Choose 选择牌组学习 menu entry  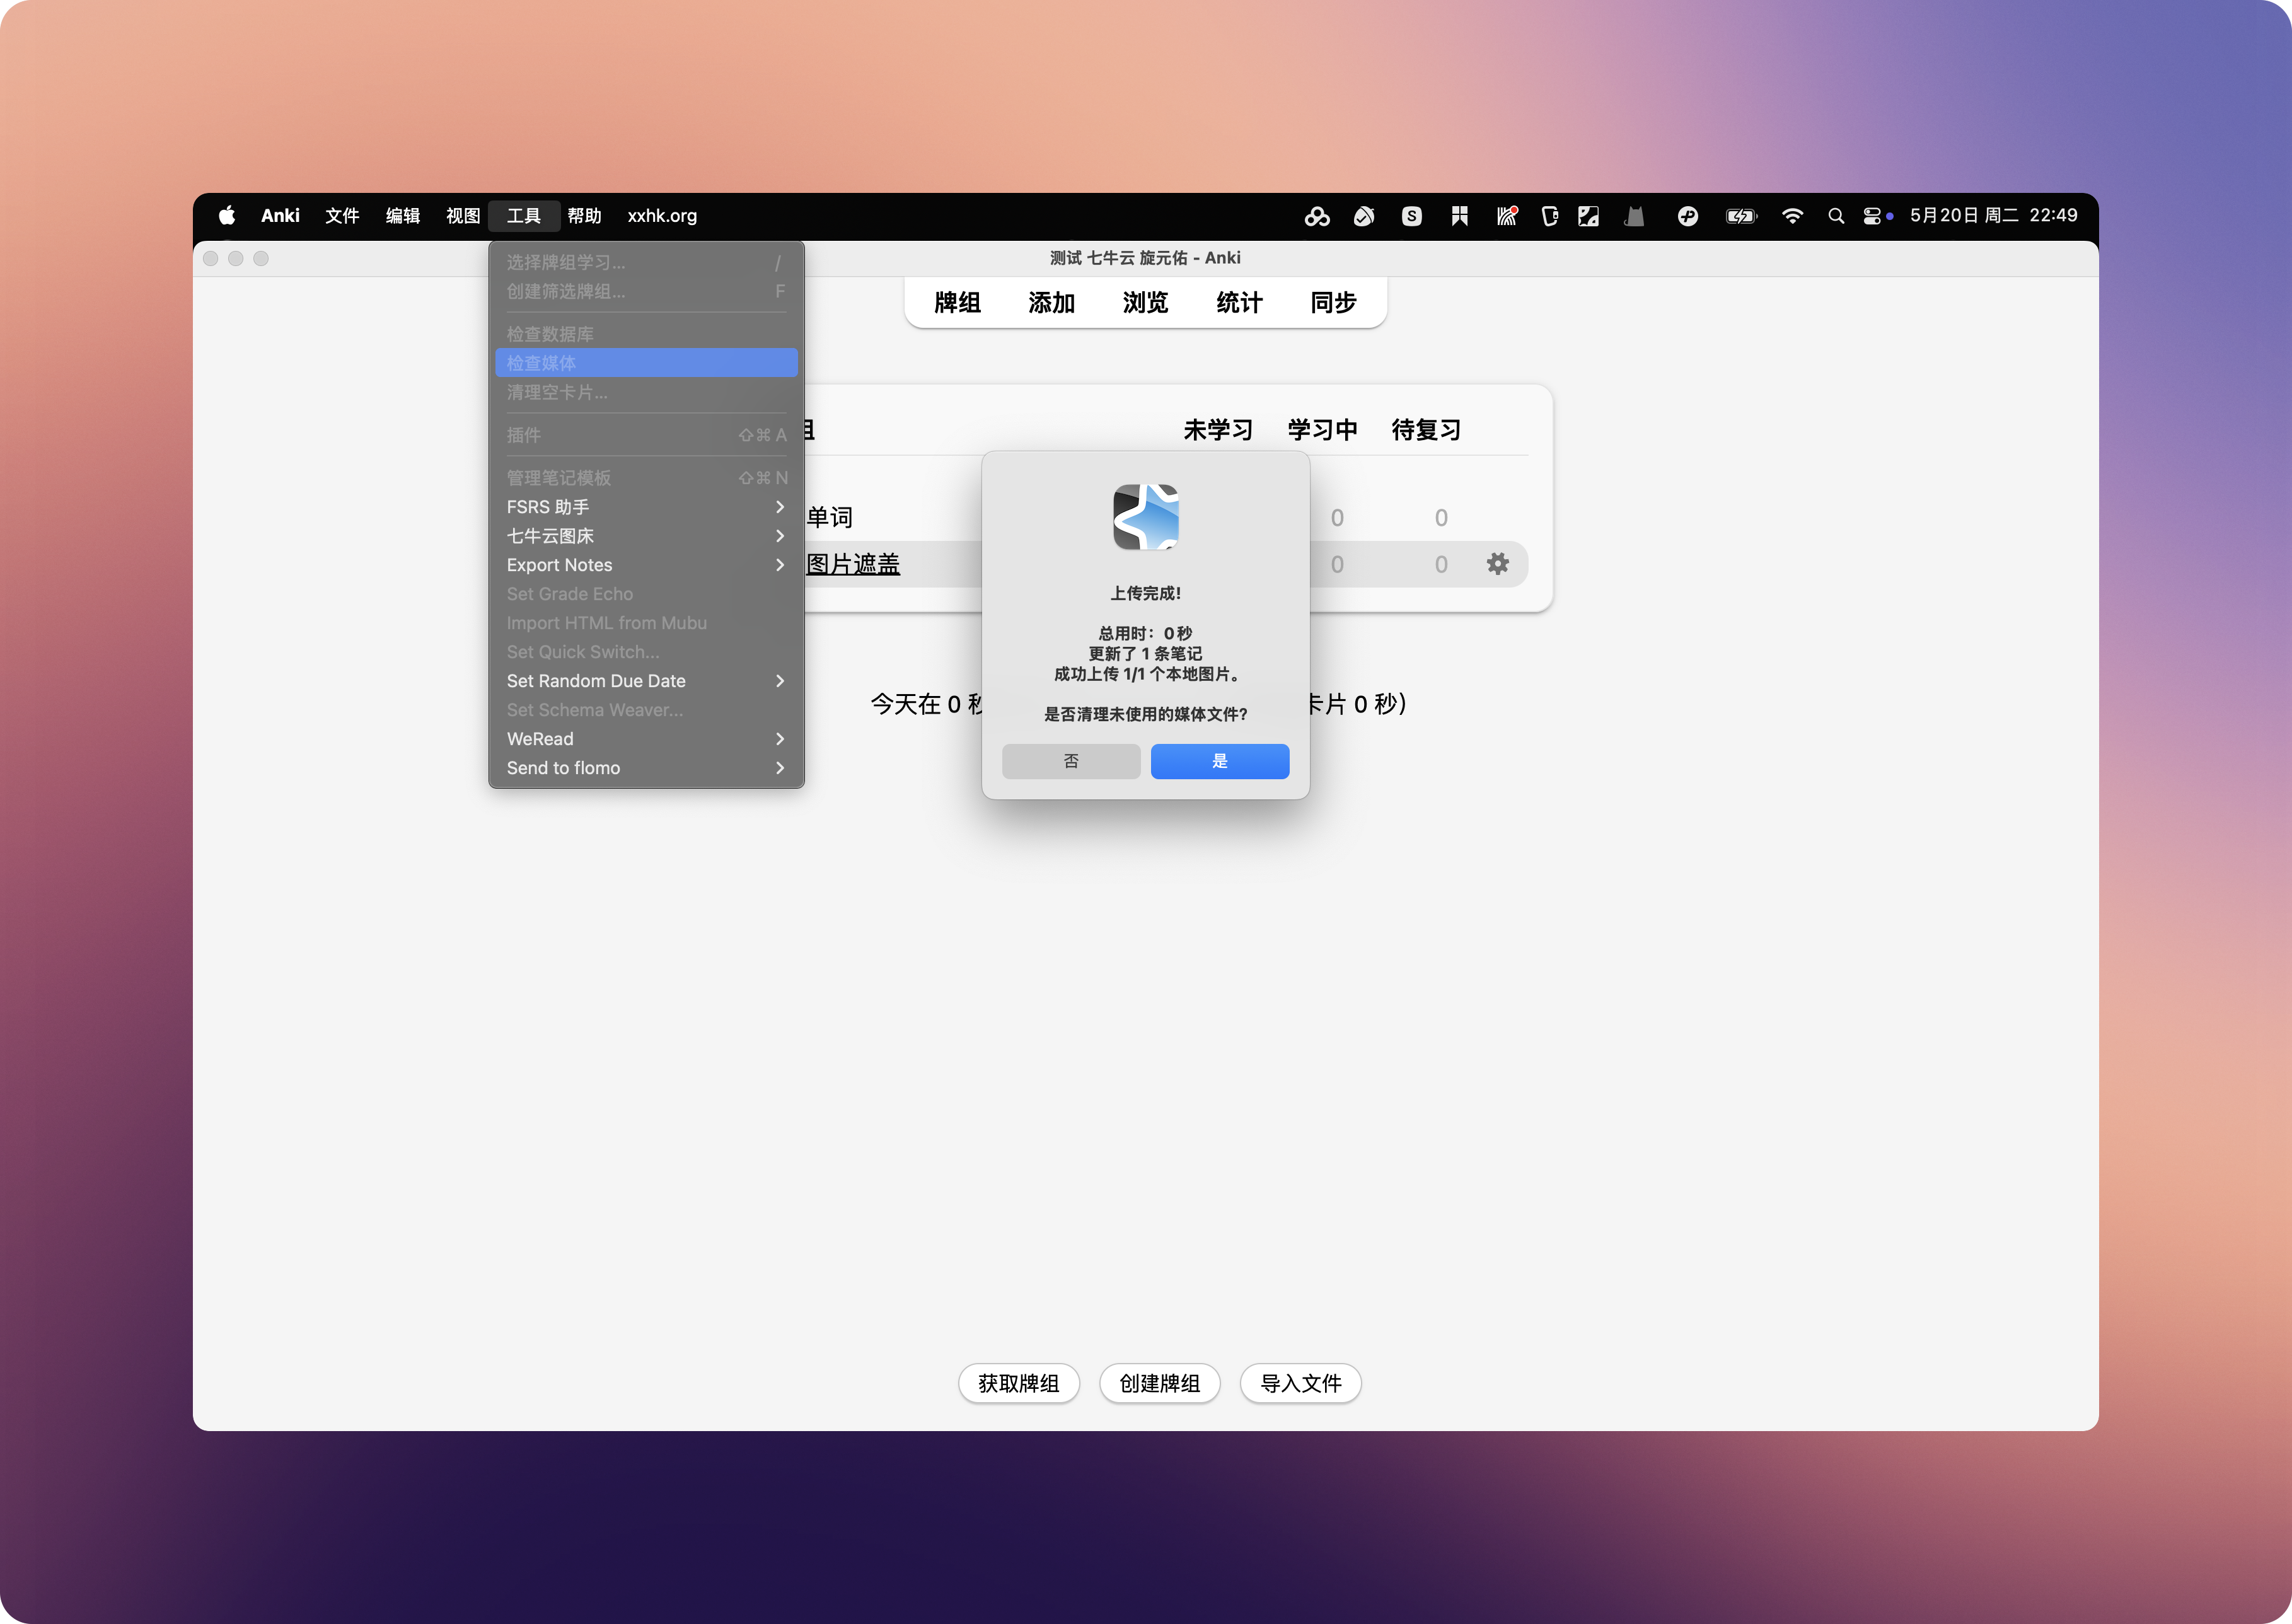click(646, 262)
